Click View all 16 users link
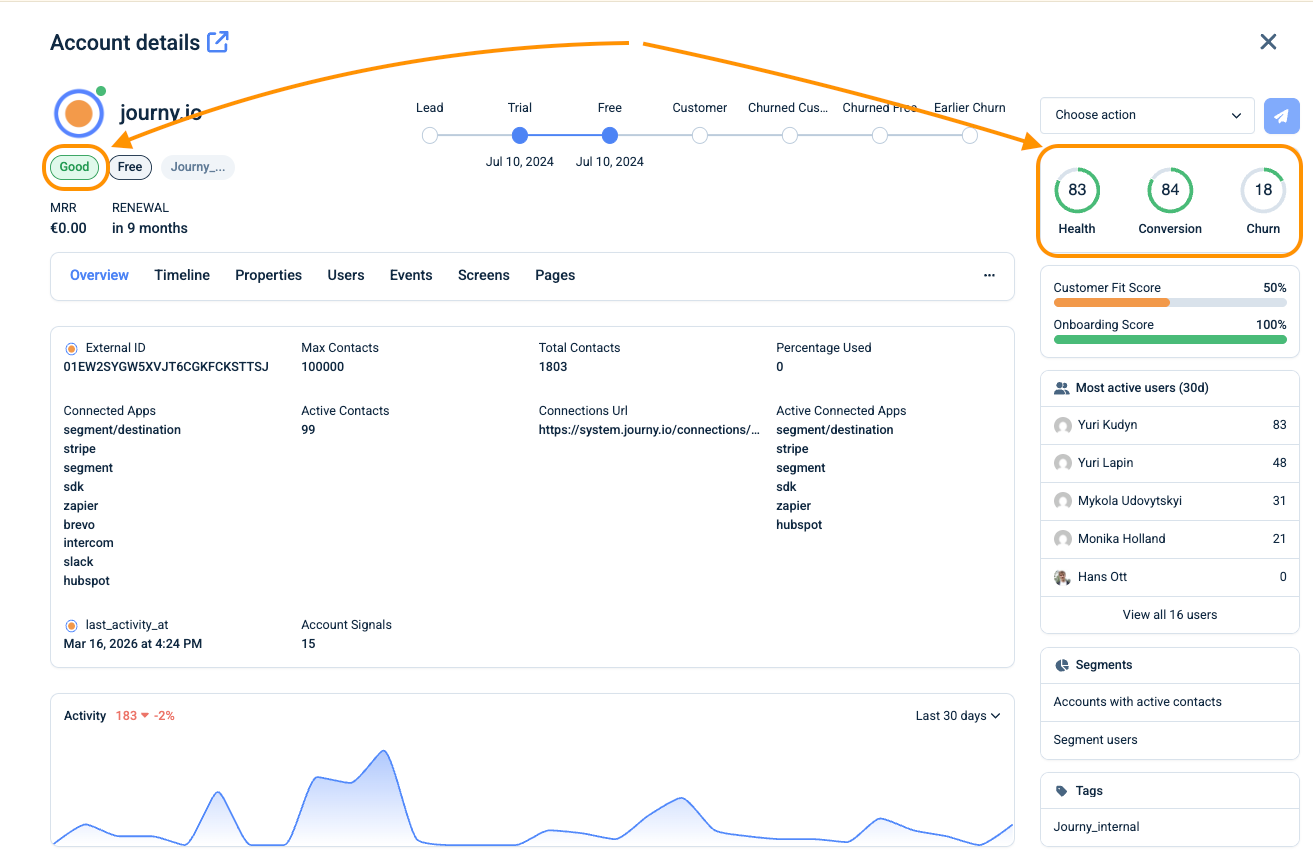The height and width of the screenshot is (854, 1313). coord(1169,615)
